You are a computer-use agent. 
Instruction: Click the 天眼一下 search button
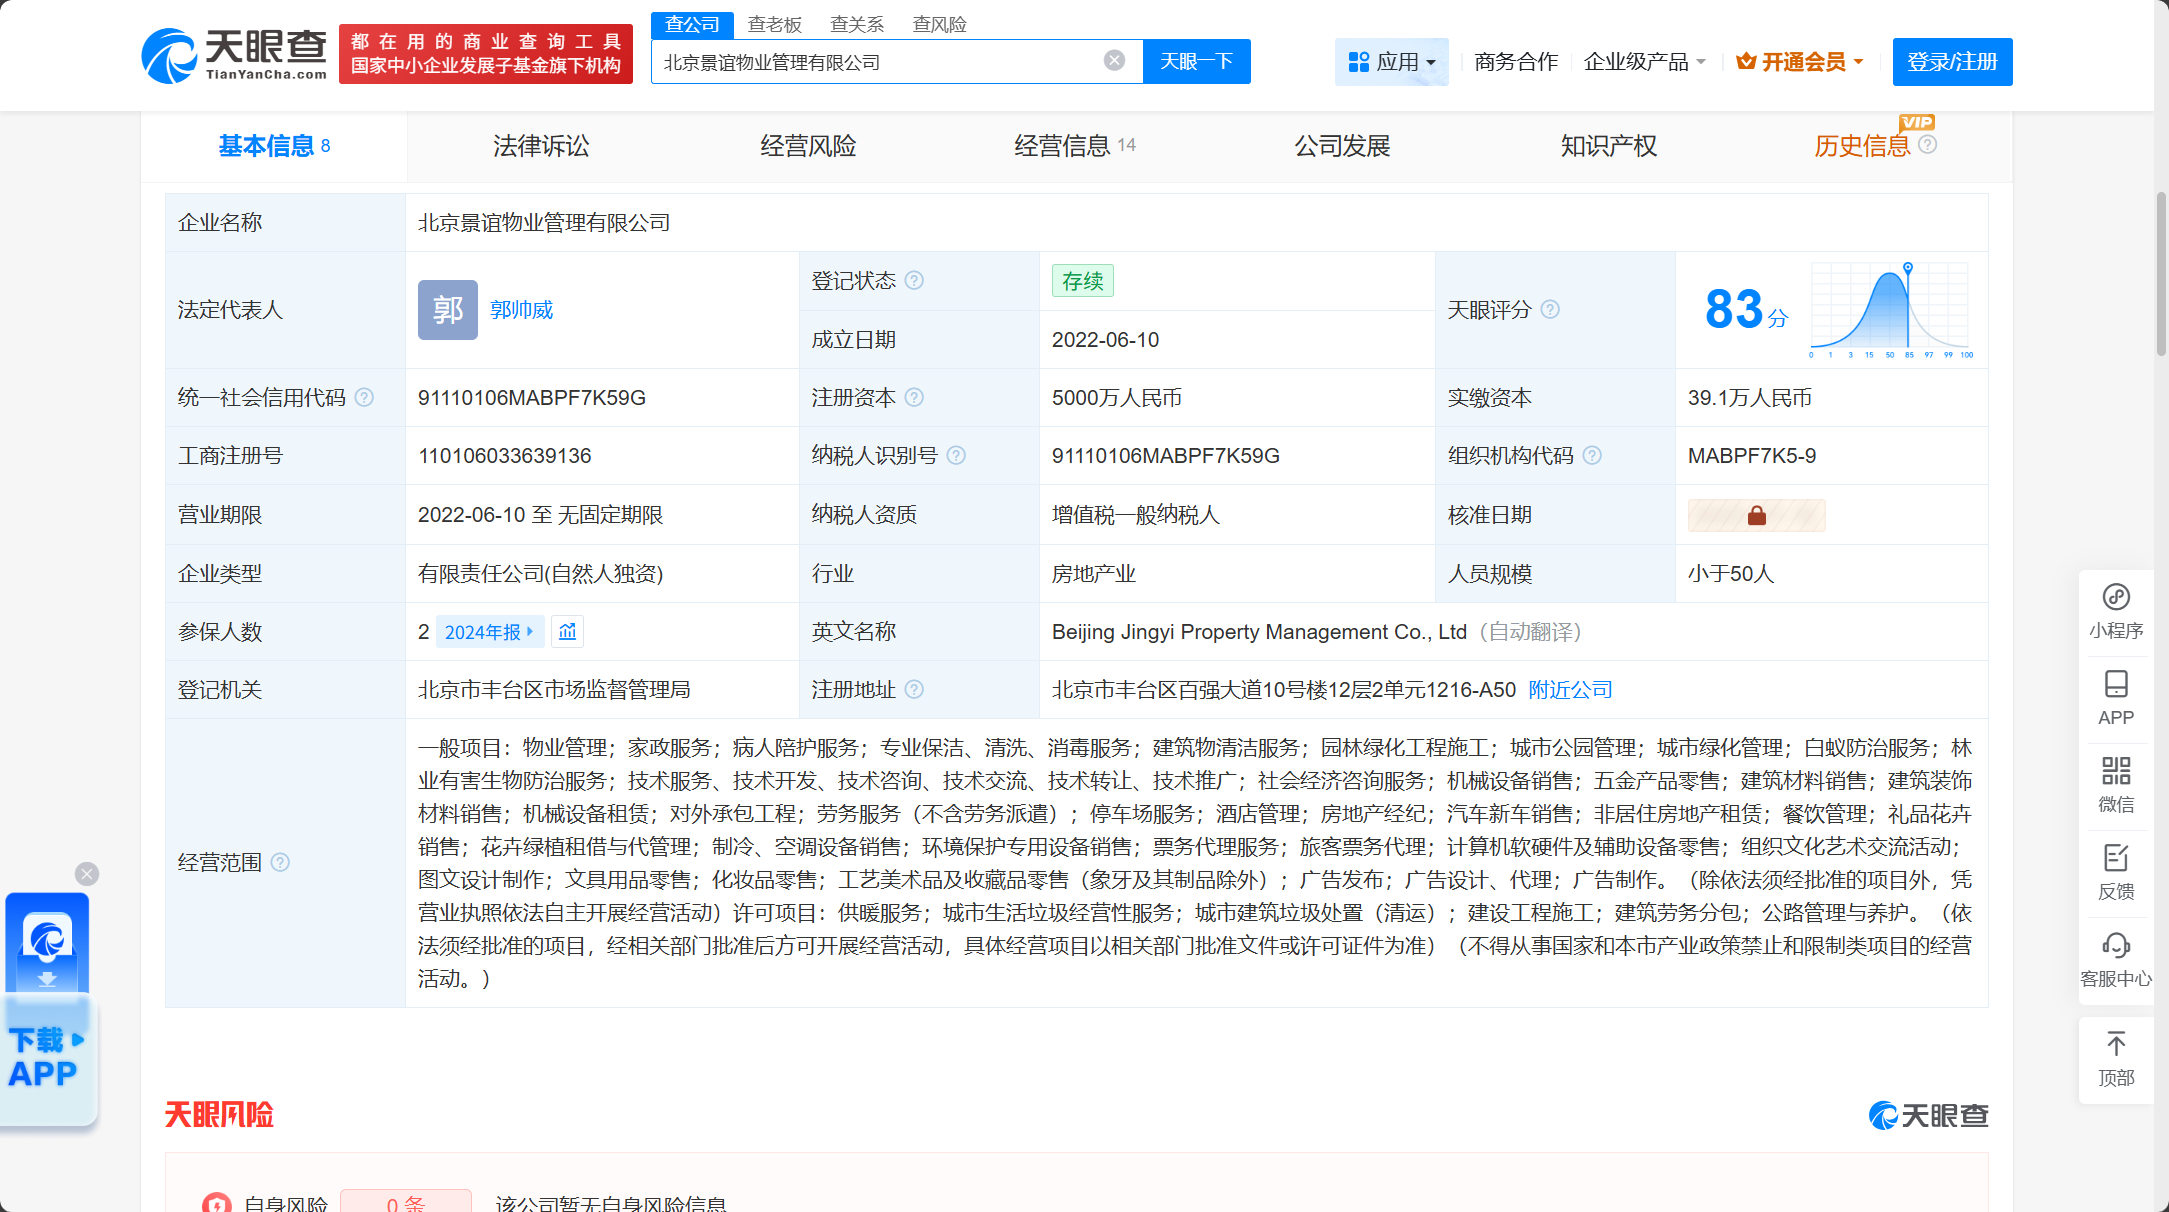click(x=1196, y=62)
